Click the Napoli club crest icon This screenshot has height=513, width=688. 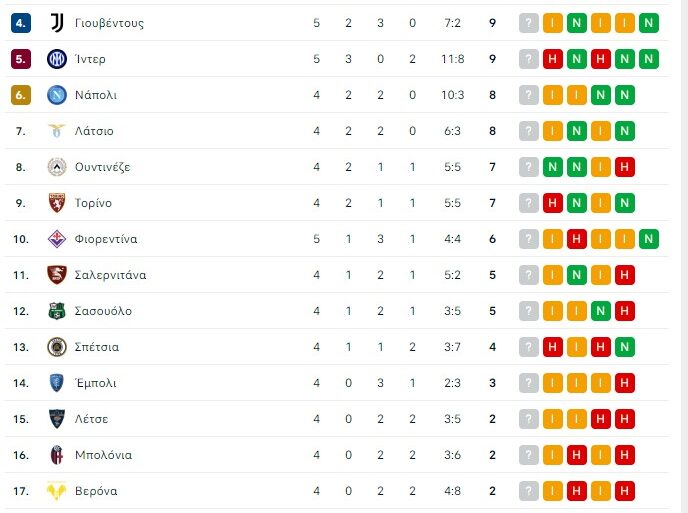tap(56, 95)
